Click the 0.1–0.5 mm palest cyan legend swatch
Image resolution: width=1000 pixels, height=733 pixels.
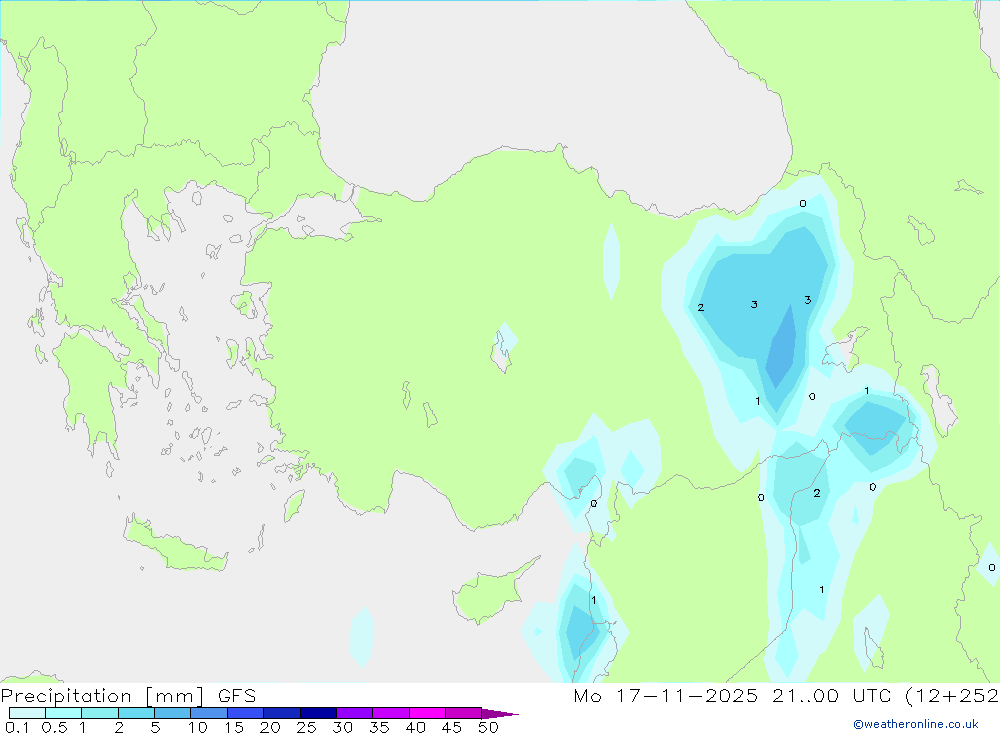pyautogui.click(x=27, y=713)
